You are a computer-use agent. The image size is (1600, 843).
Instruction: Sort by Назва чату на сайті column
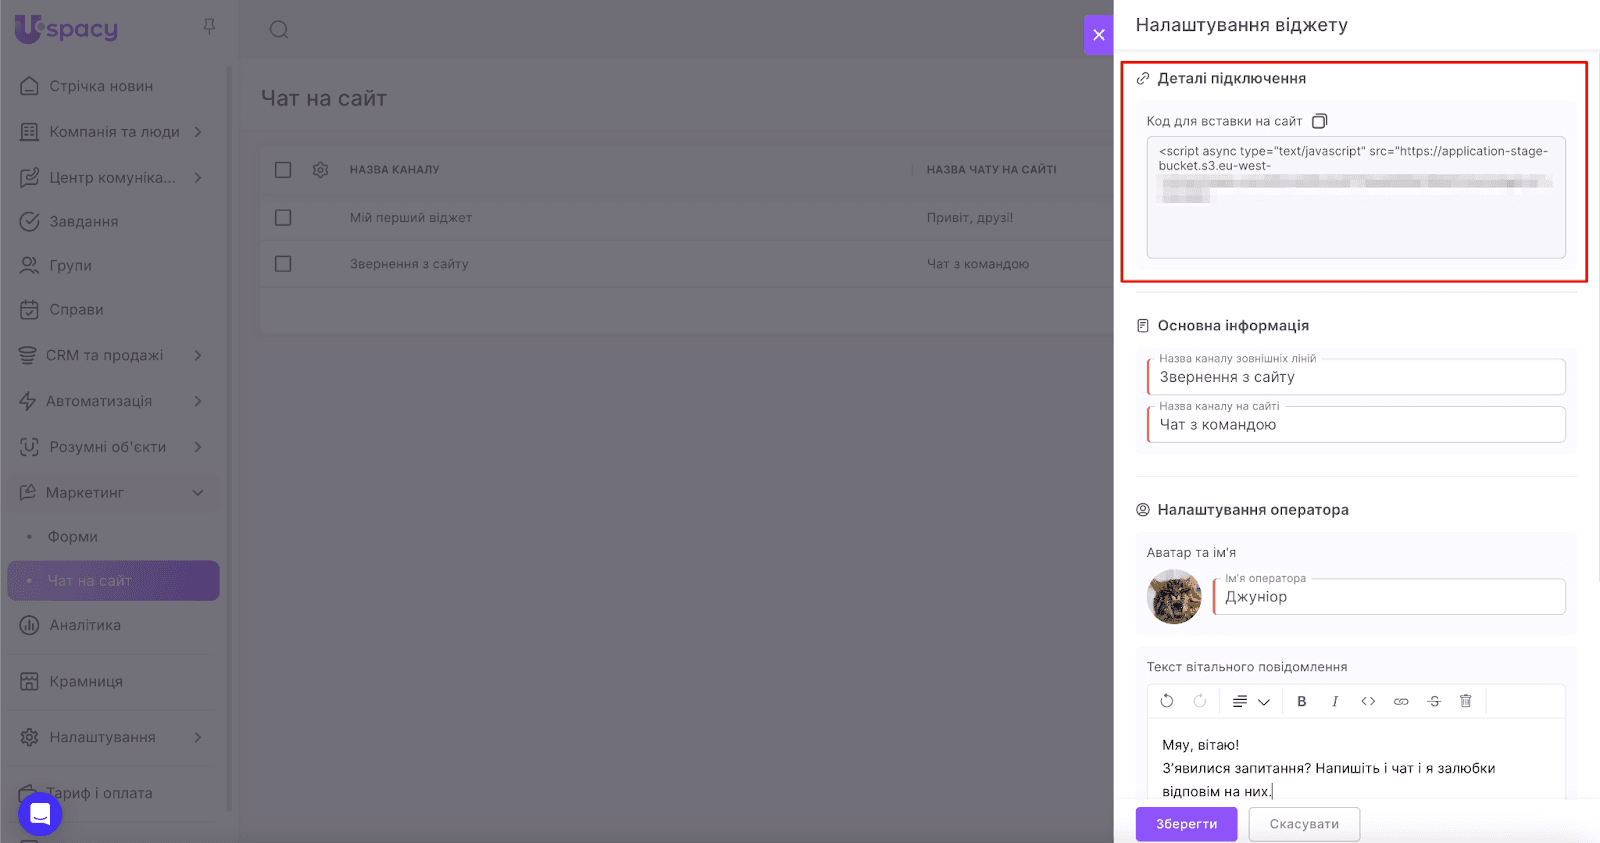[992, 170]
